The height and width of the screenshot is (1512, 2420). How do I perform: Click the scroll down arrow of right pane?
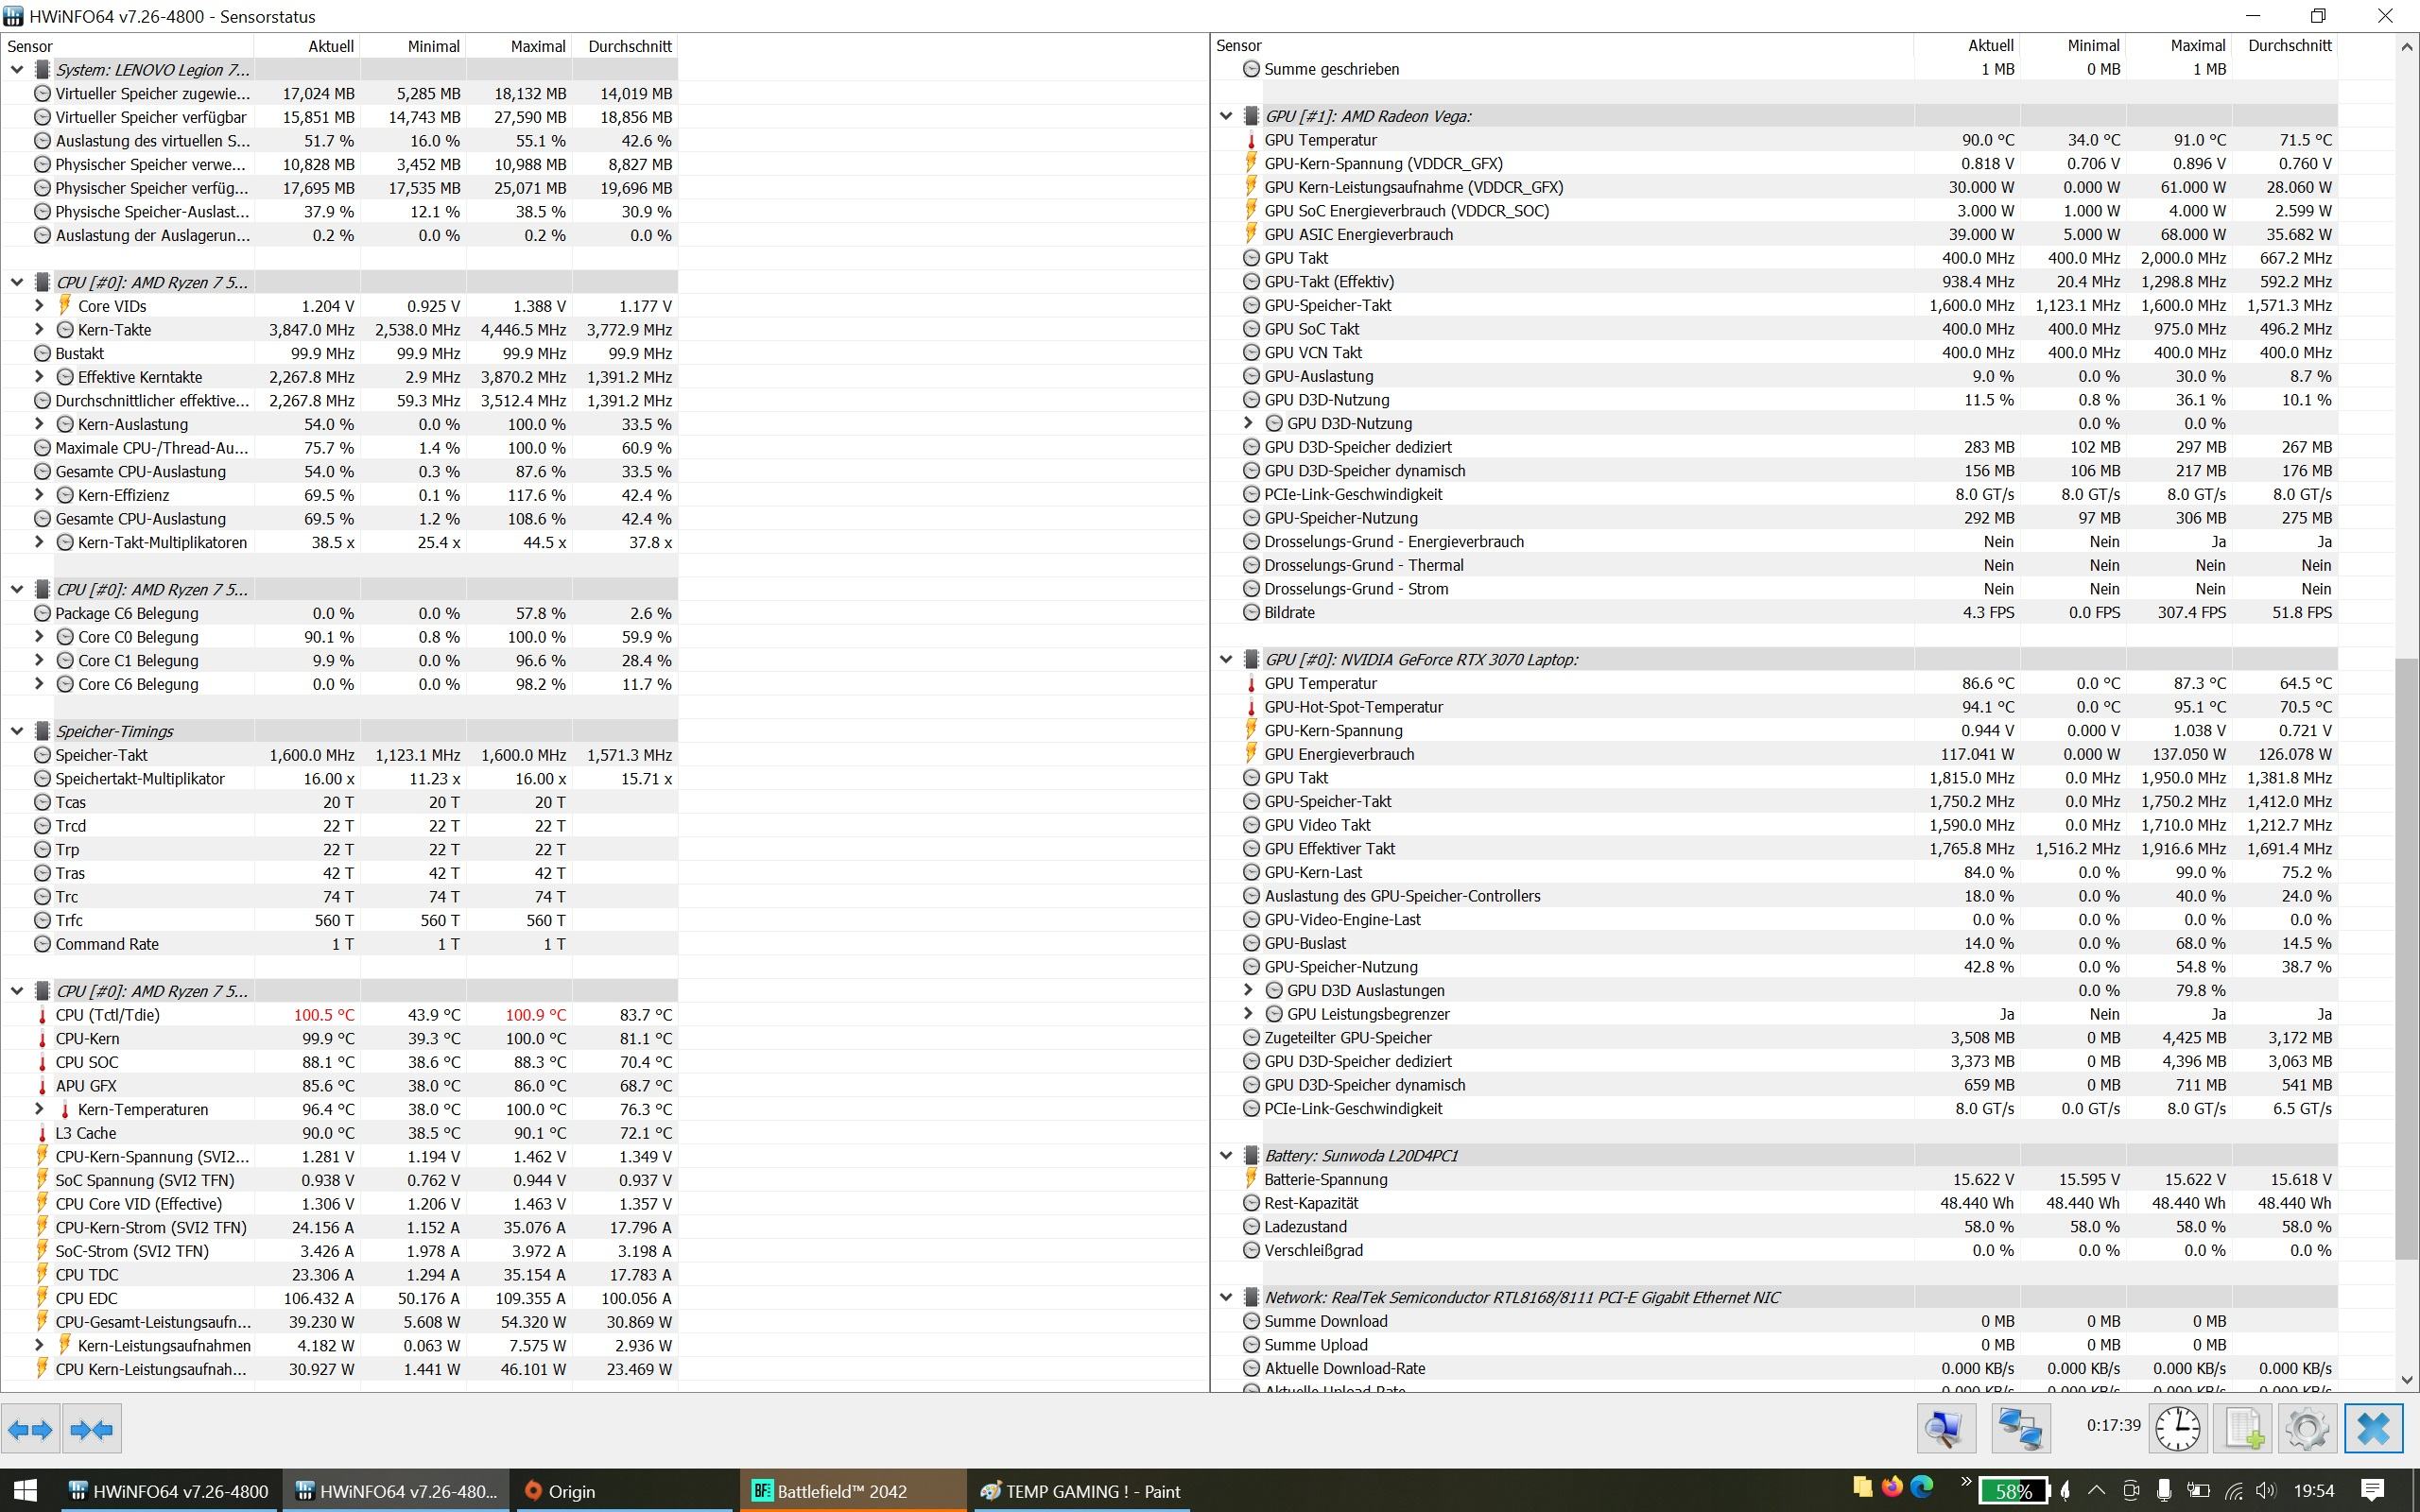pos(2408,1380)
